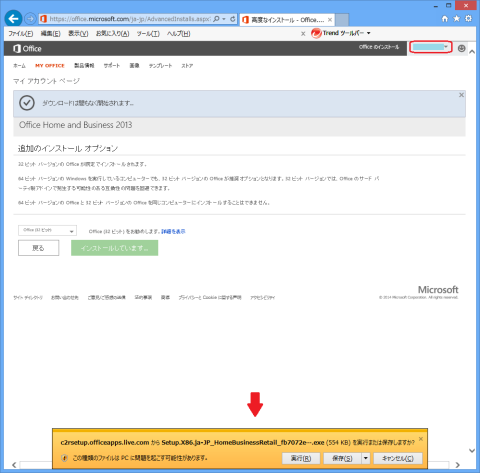Click the 詳細を表示 link
Screen dimensions: 480x473
173,231
